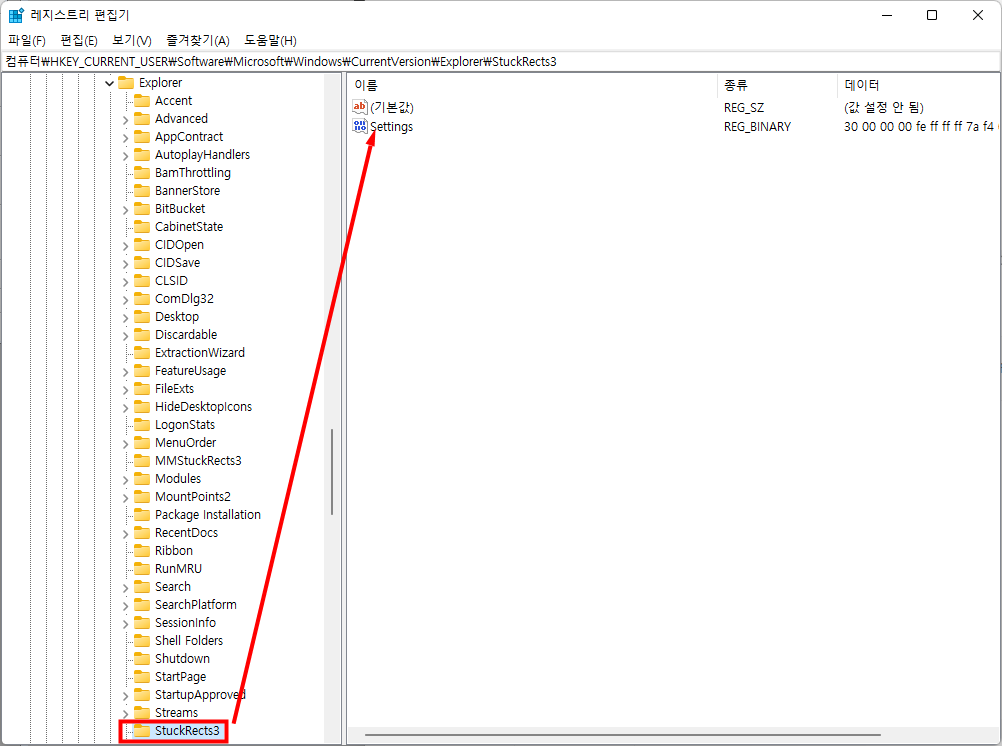
Task: Click the Desktop folder icon
Action: click(142, 316)
